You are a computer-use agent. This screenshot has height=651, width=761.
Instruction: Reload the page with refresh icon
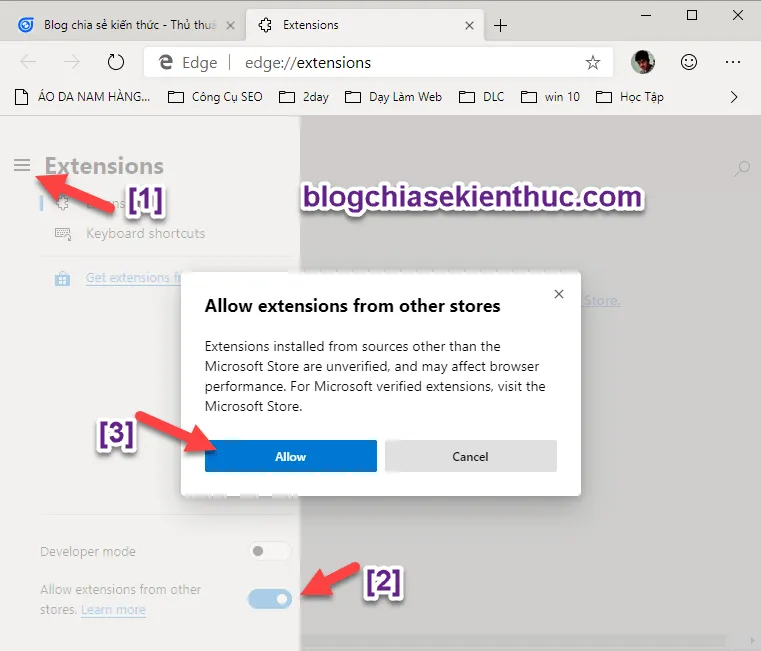click(116, 62)
